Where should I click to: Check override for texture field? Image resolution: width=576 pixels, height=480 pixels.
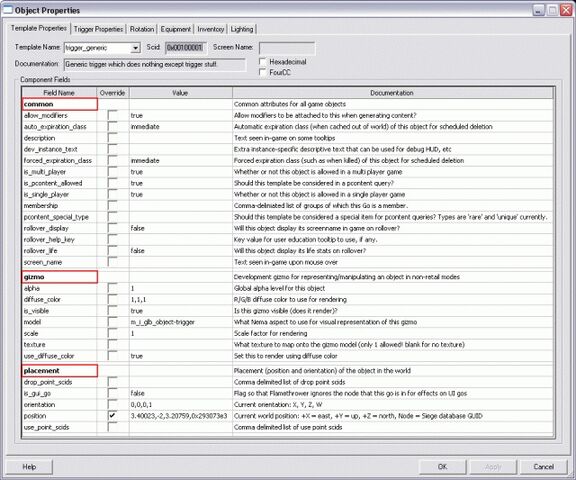click(x=112, y=344)
